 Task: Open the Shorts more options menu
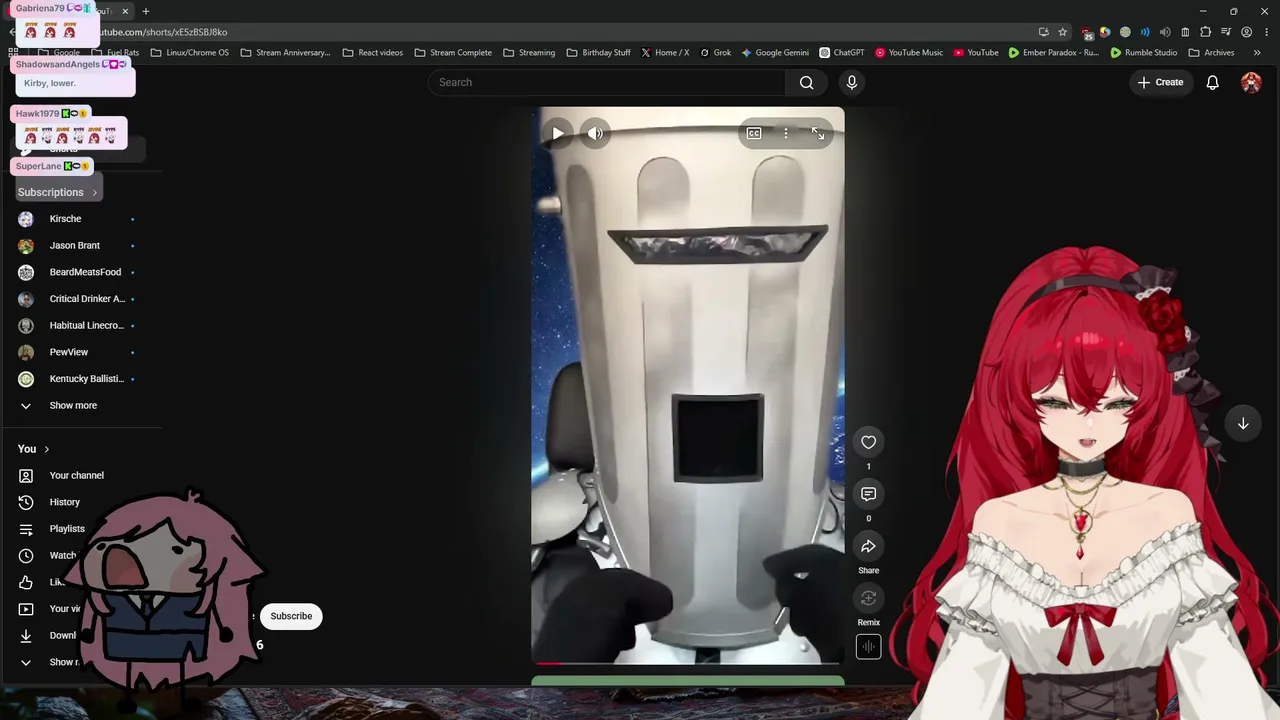(x=786, y=133)
